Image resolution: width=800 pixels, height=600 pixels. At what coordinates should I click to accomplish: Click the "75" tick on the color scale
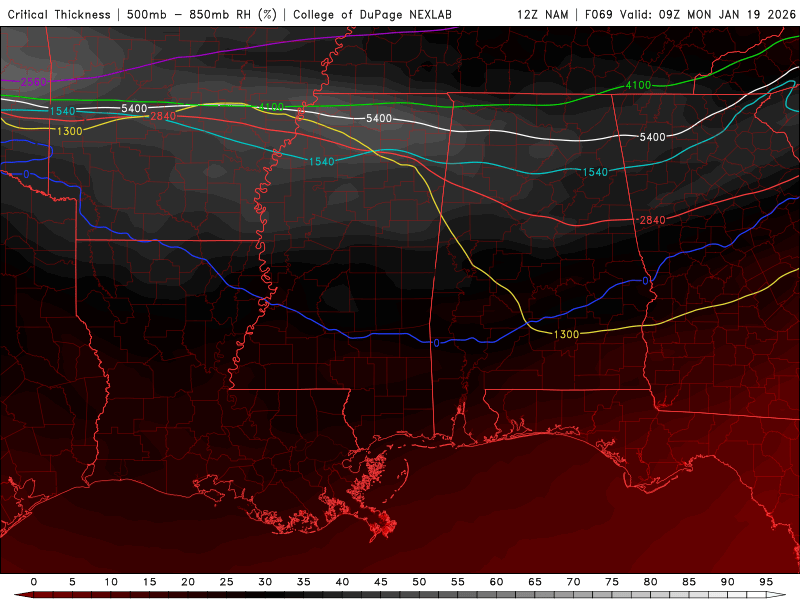tap(612, 582)
